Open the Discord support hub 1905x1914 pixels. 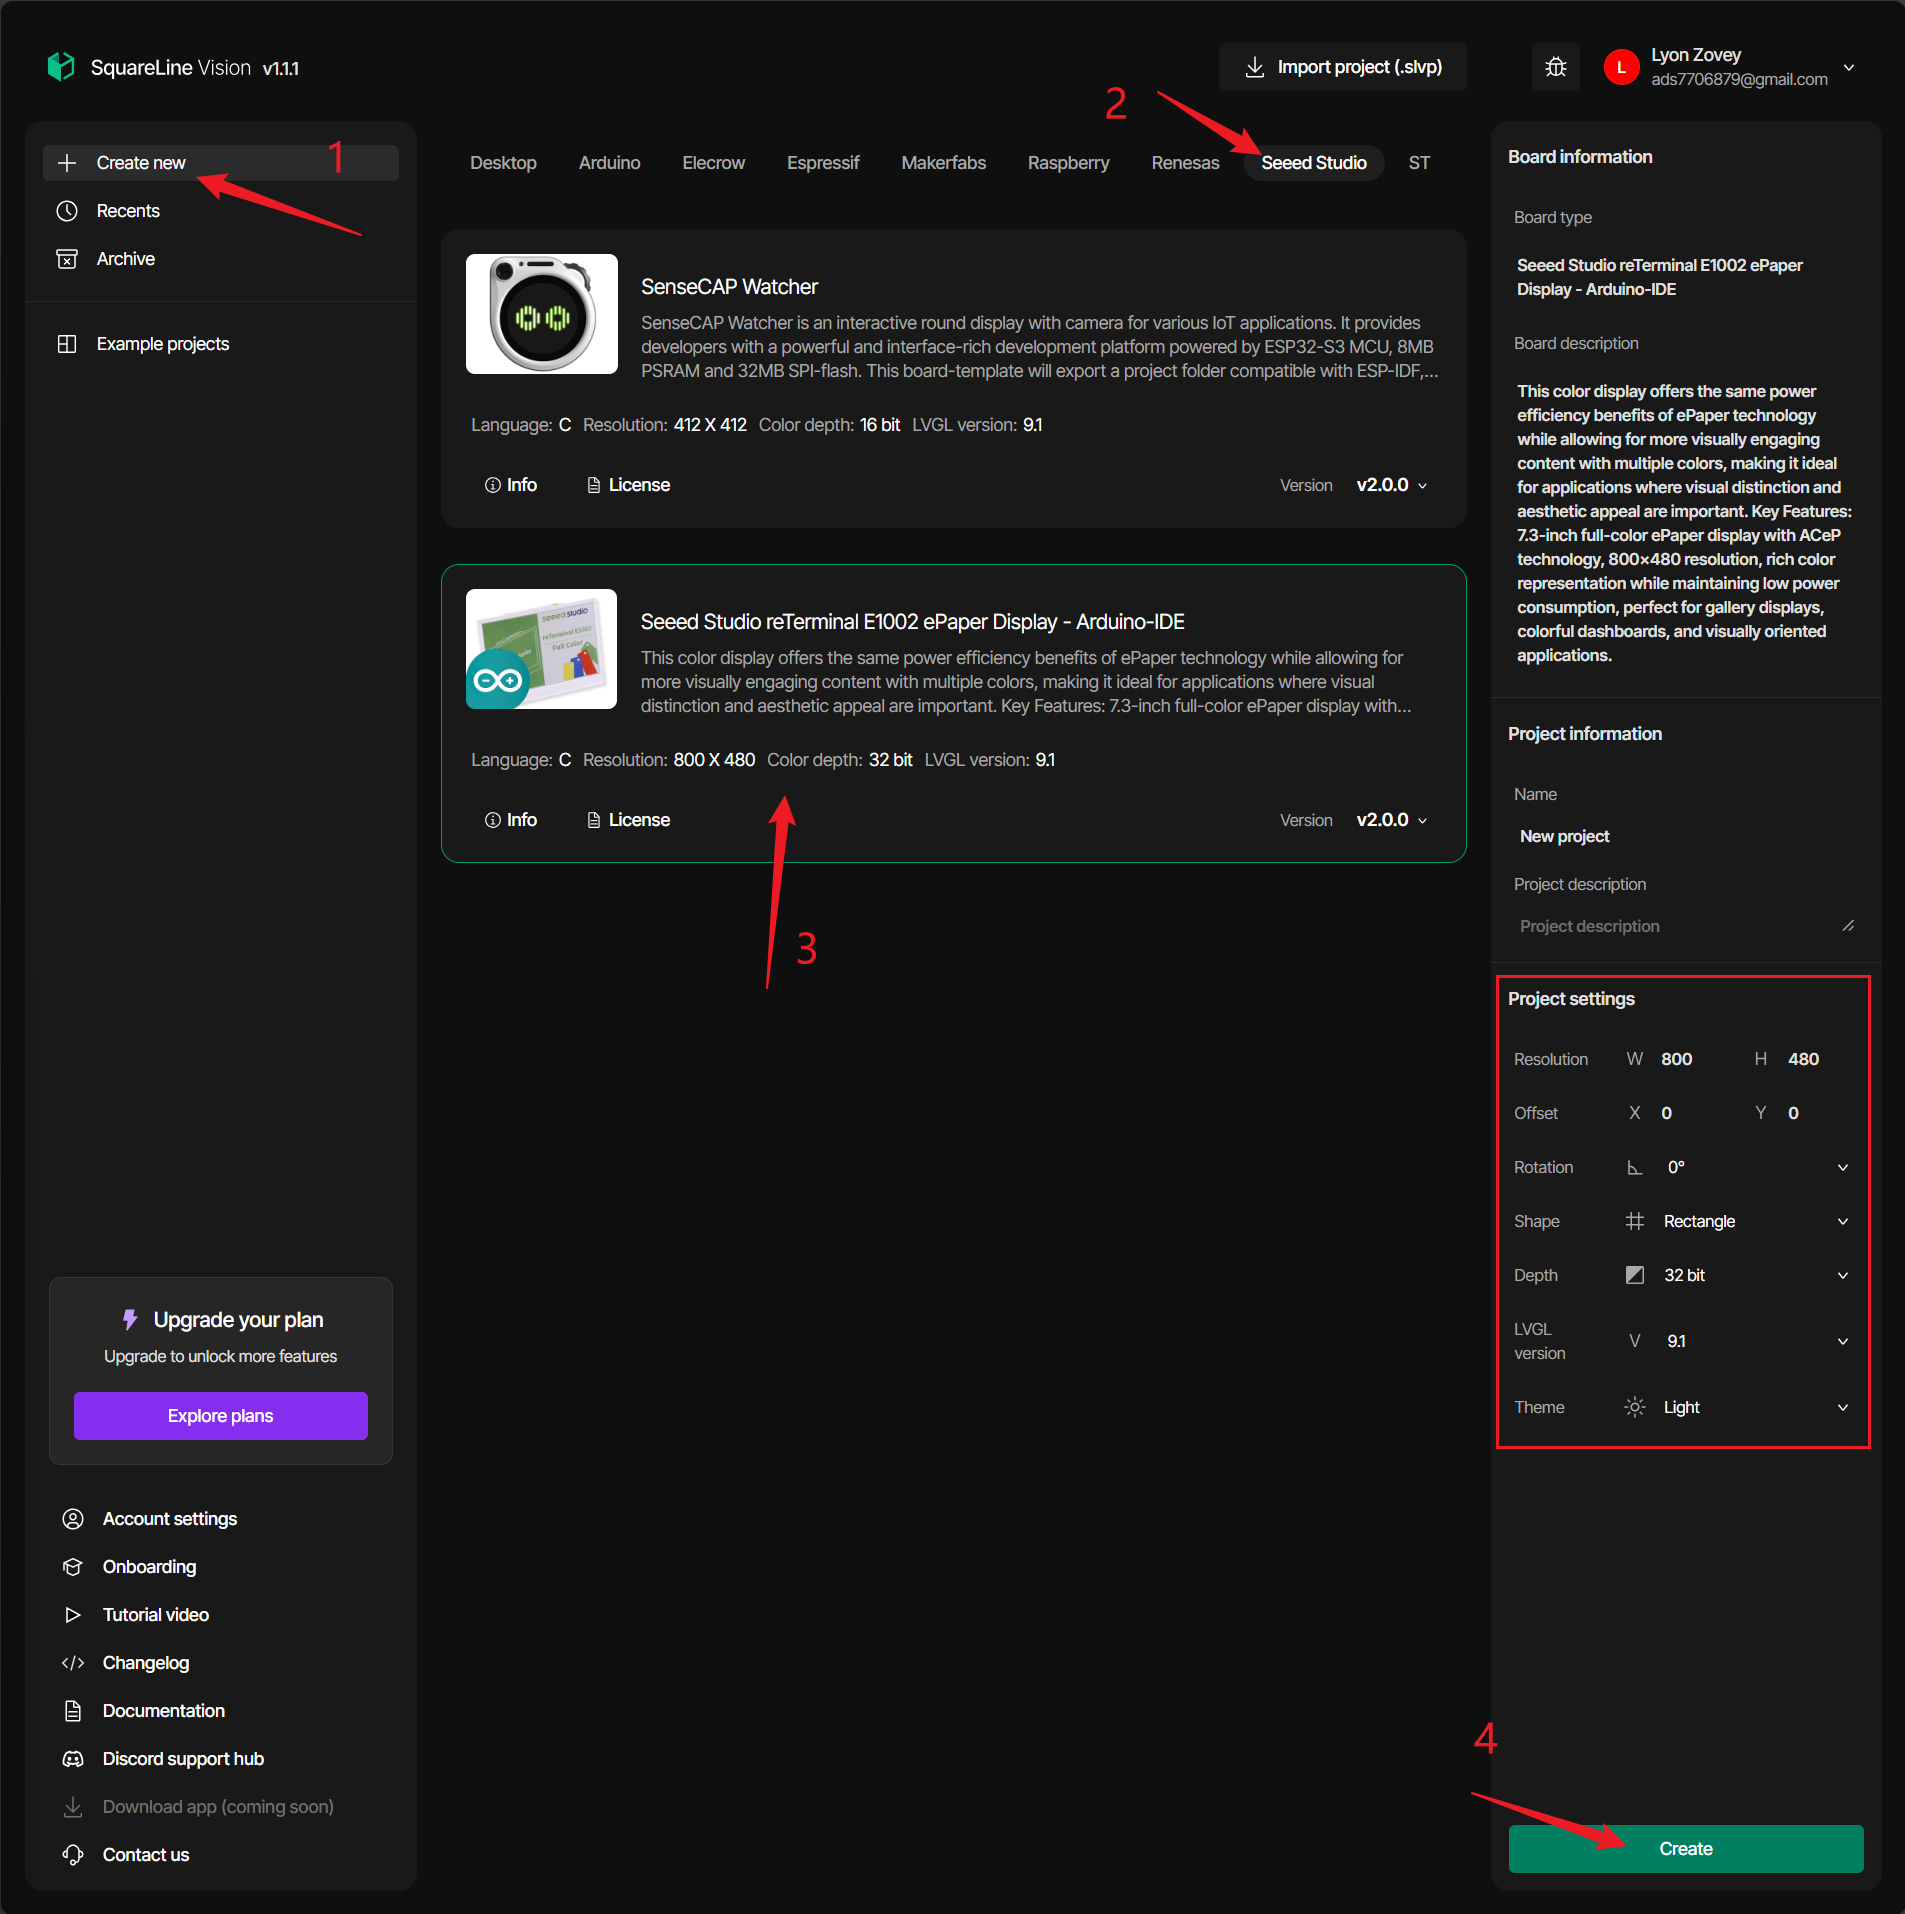point(182,1759)
